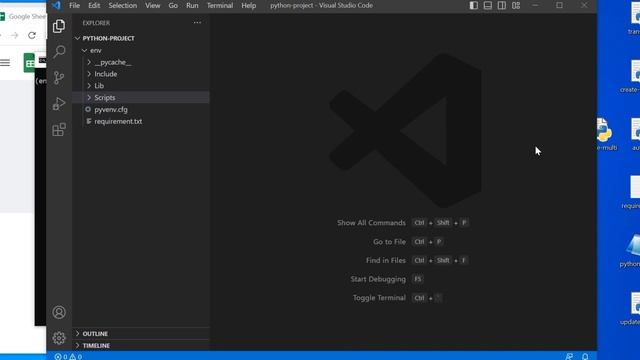Open the Go menu
Viewport: 640px width, 360px height.
click(x=173, y=5)
